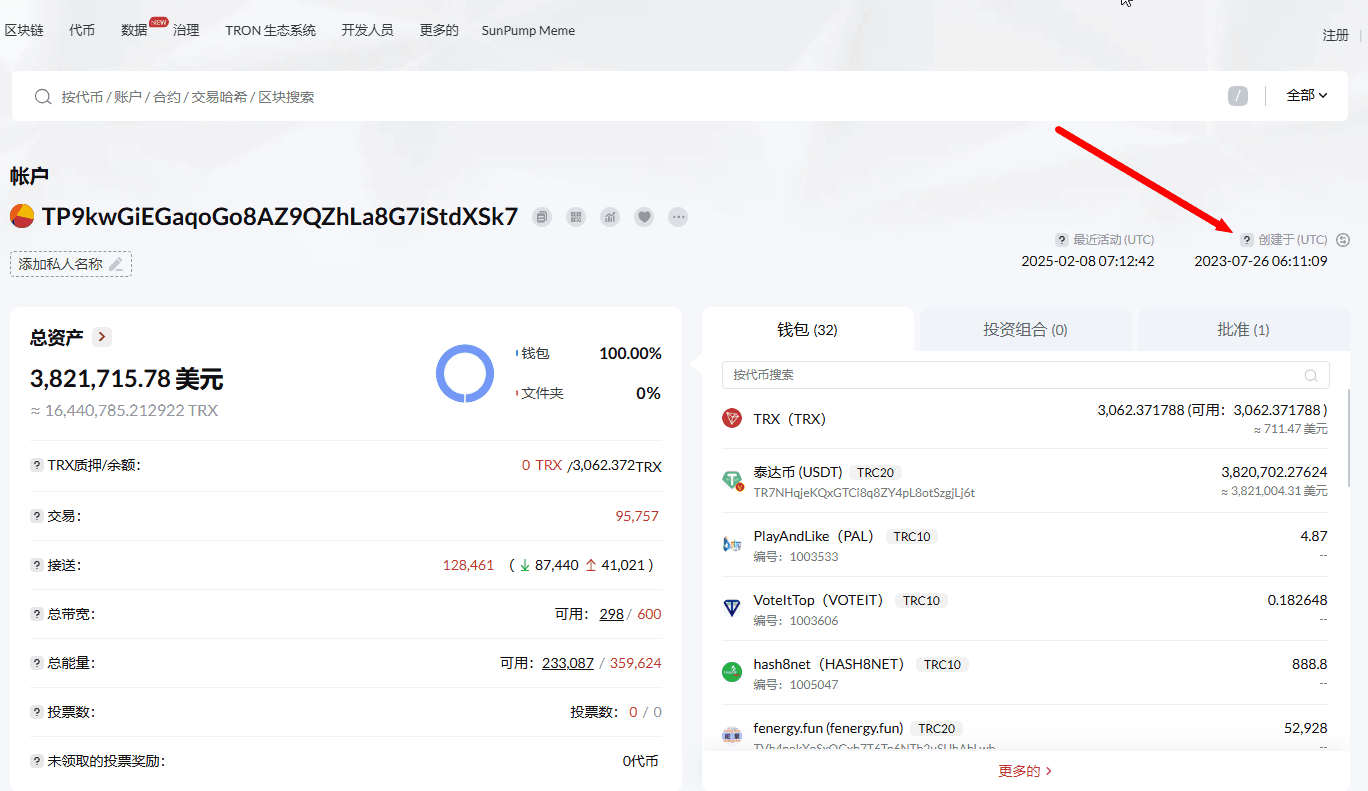Click the 注册 link
The height and width of the screenshot is (791, 1368).
click(x=1335, y=35)
